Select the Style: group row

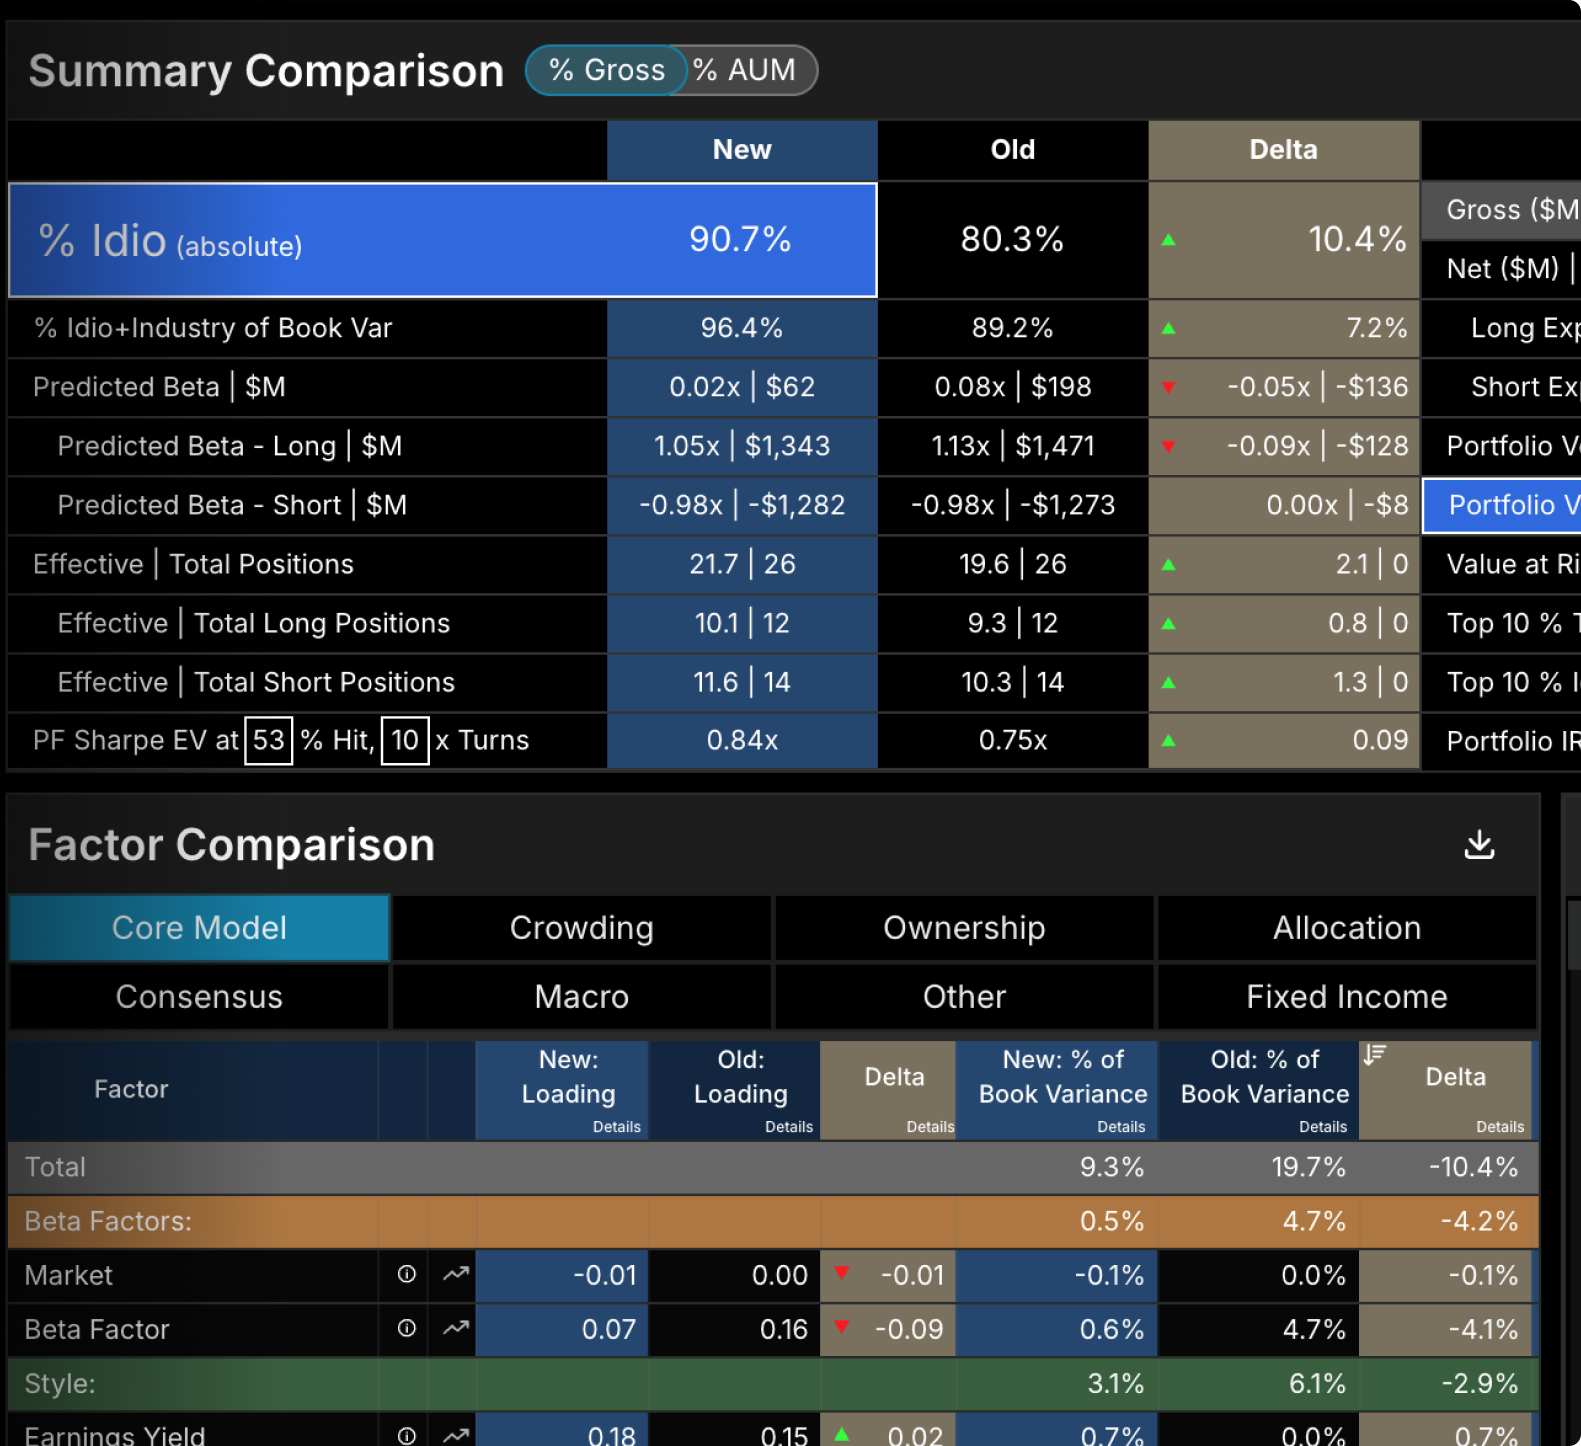point(772,1383)
